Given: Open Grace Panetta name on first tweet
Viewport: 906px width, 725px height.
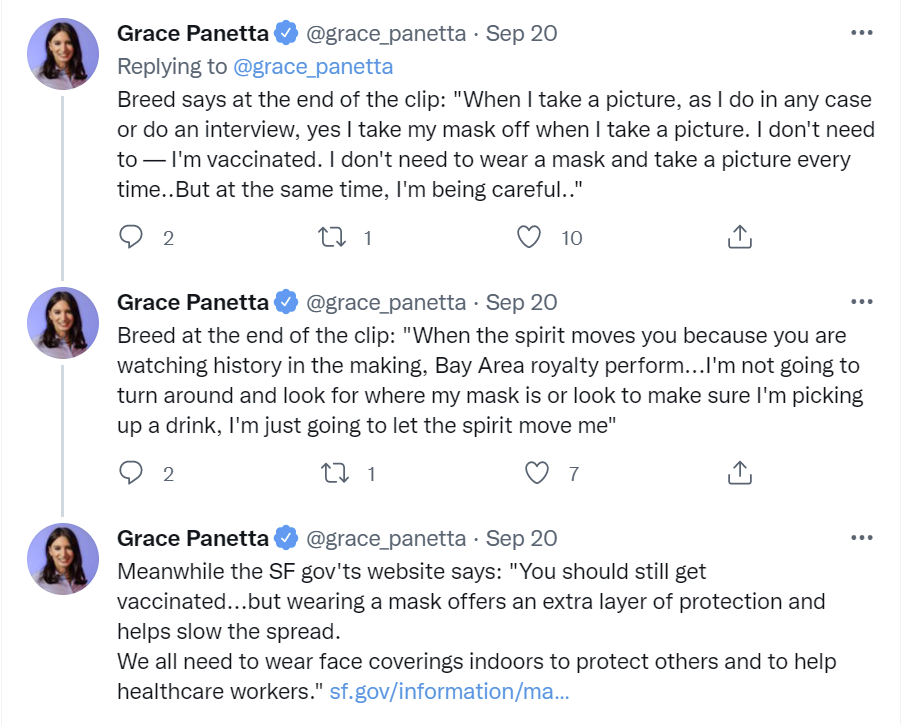Looking at the screenshot, I should point(193,34).
